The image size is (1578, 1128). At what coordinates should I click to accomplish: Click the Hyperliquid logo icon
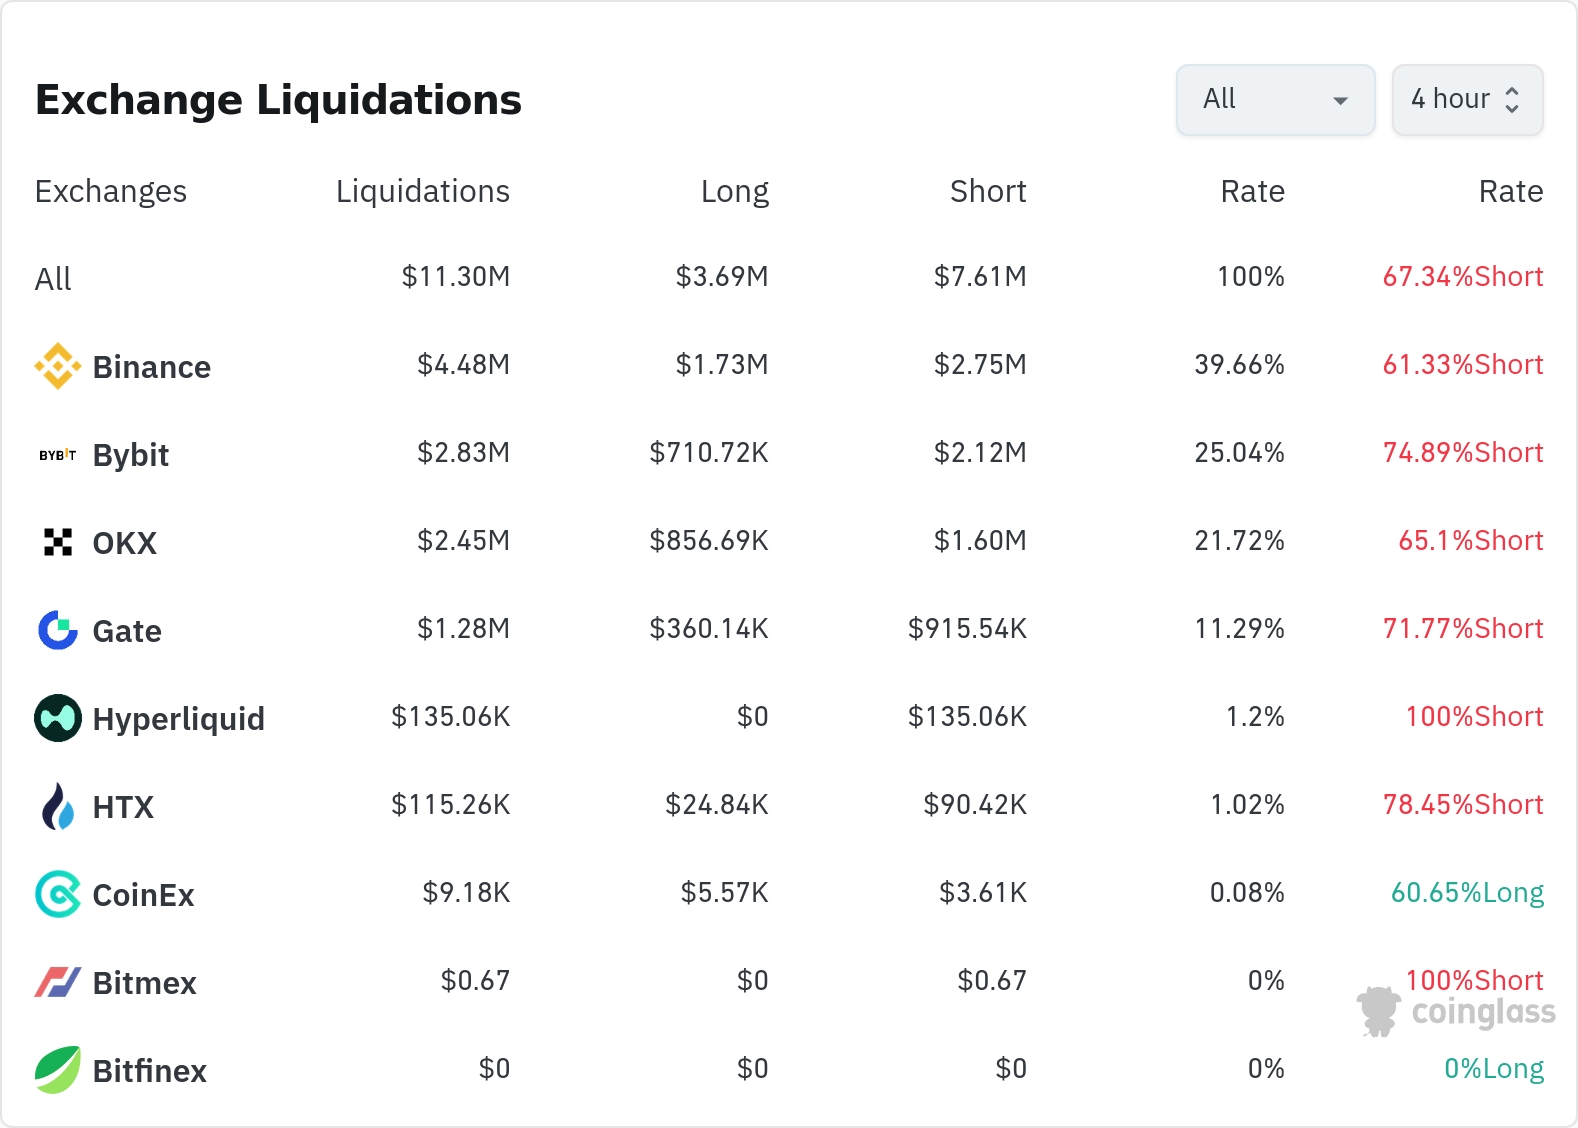pos(58,718)
